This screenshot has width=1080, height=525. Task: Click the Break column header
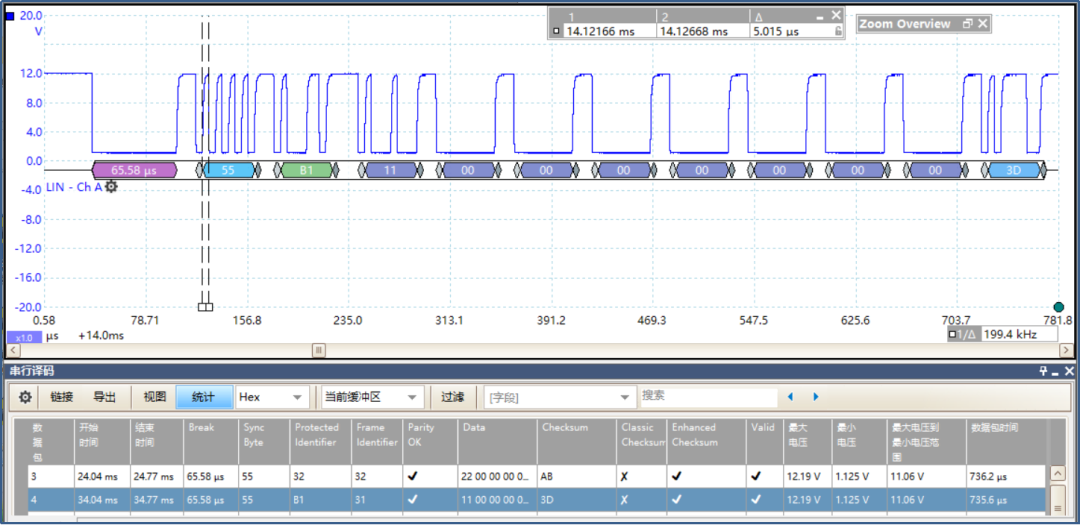[x=211, y=442]
